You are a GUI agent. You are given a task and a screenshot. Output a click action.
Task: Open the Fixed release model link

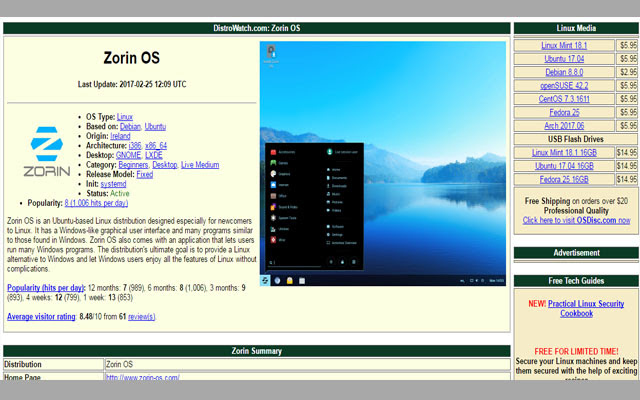click(x=144, y=174)
